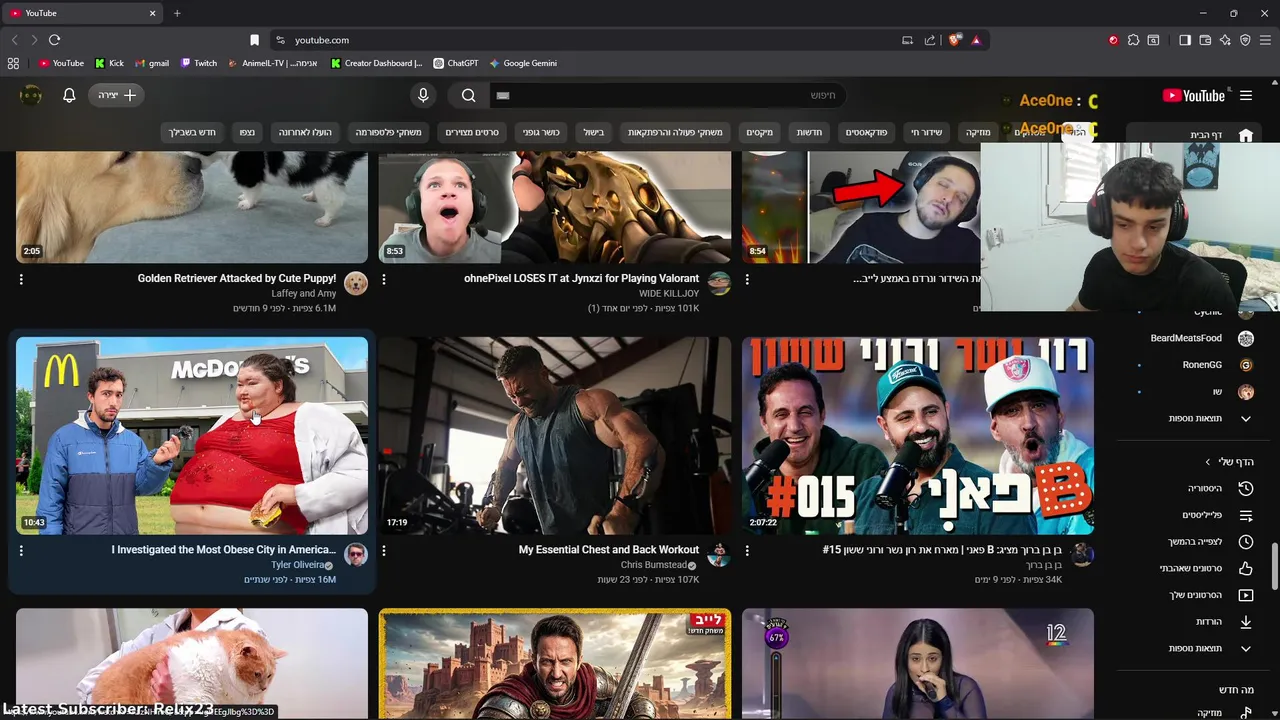Image resolution: width=1280 pixels, height=720 pixels.
Task: Play the McDonald's obese city thumbnail
Action: [192, 435]
